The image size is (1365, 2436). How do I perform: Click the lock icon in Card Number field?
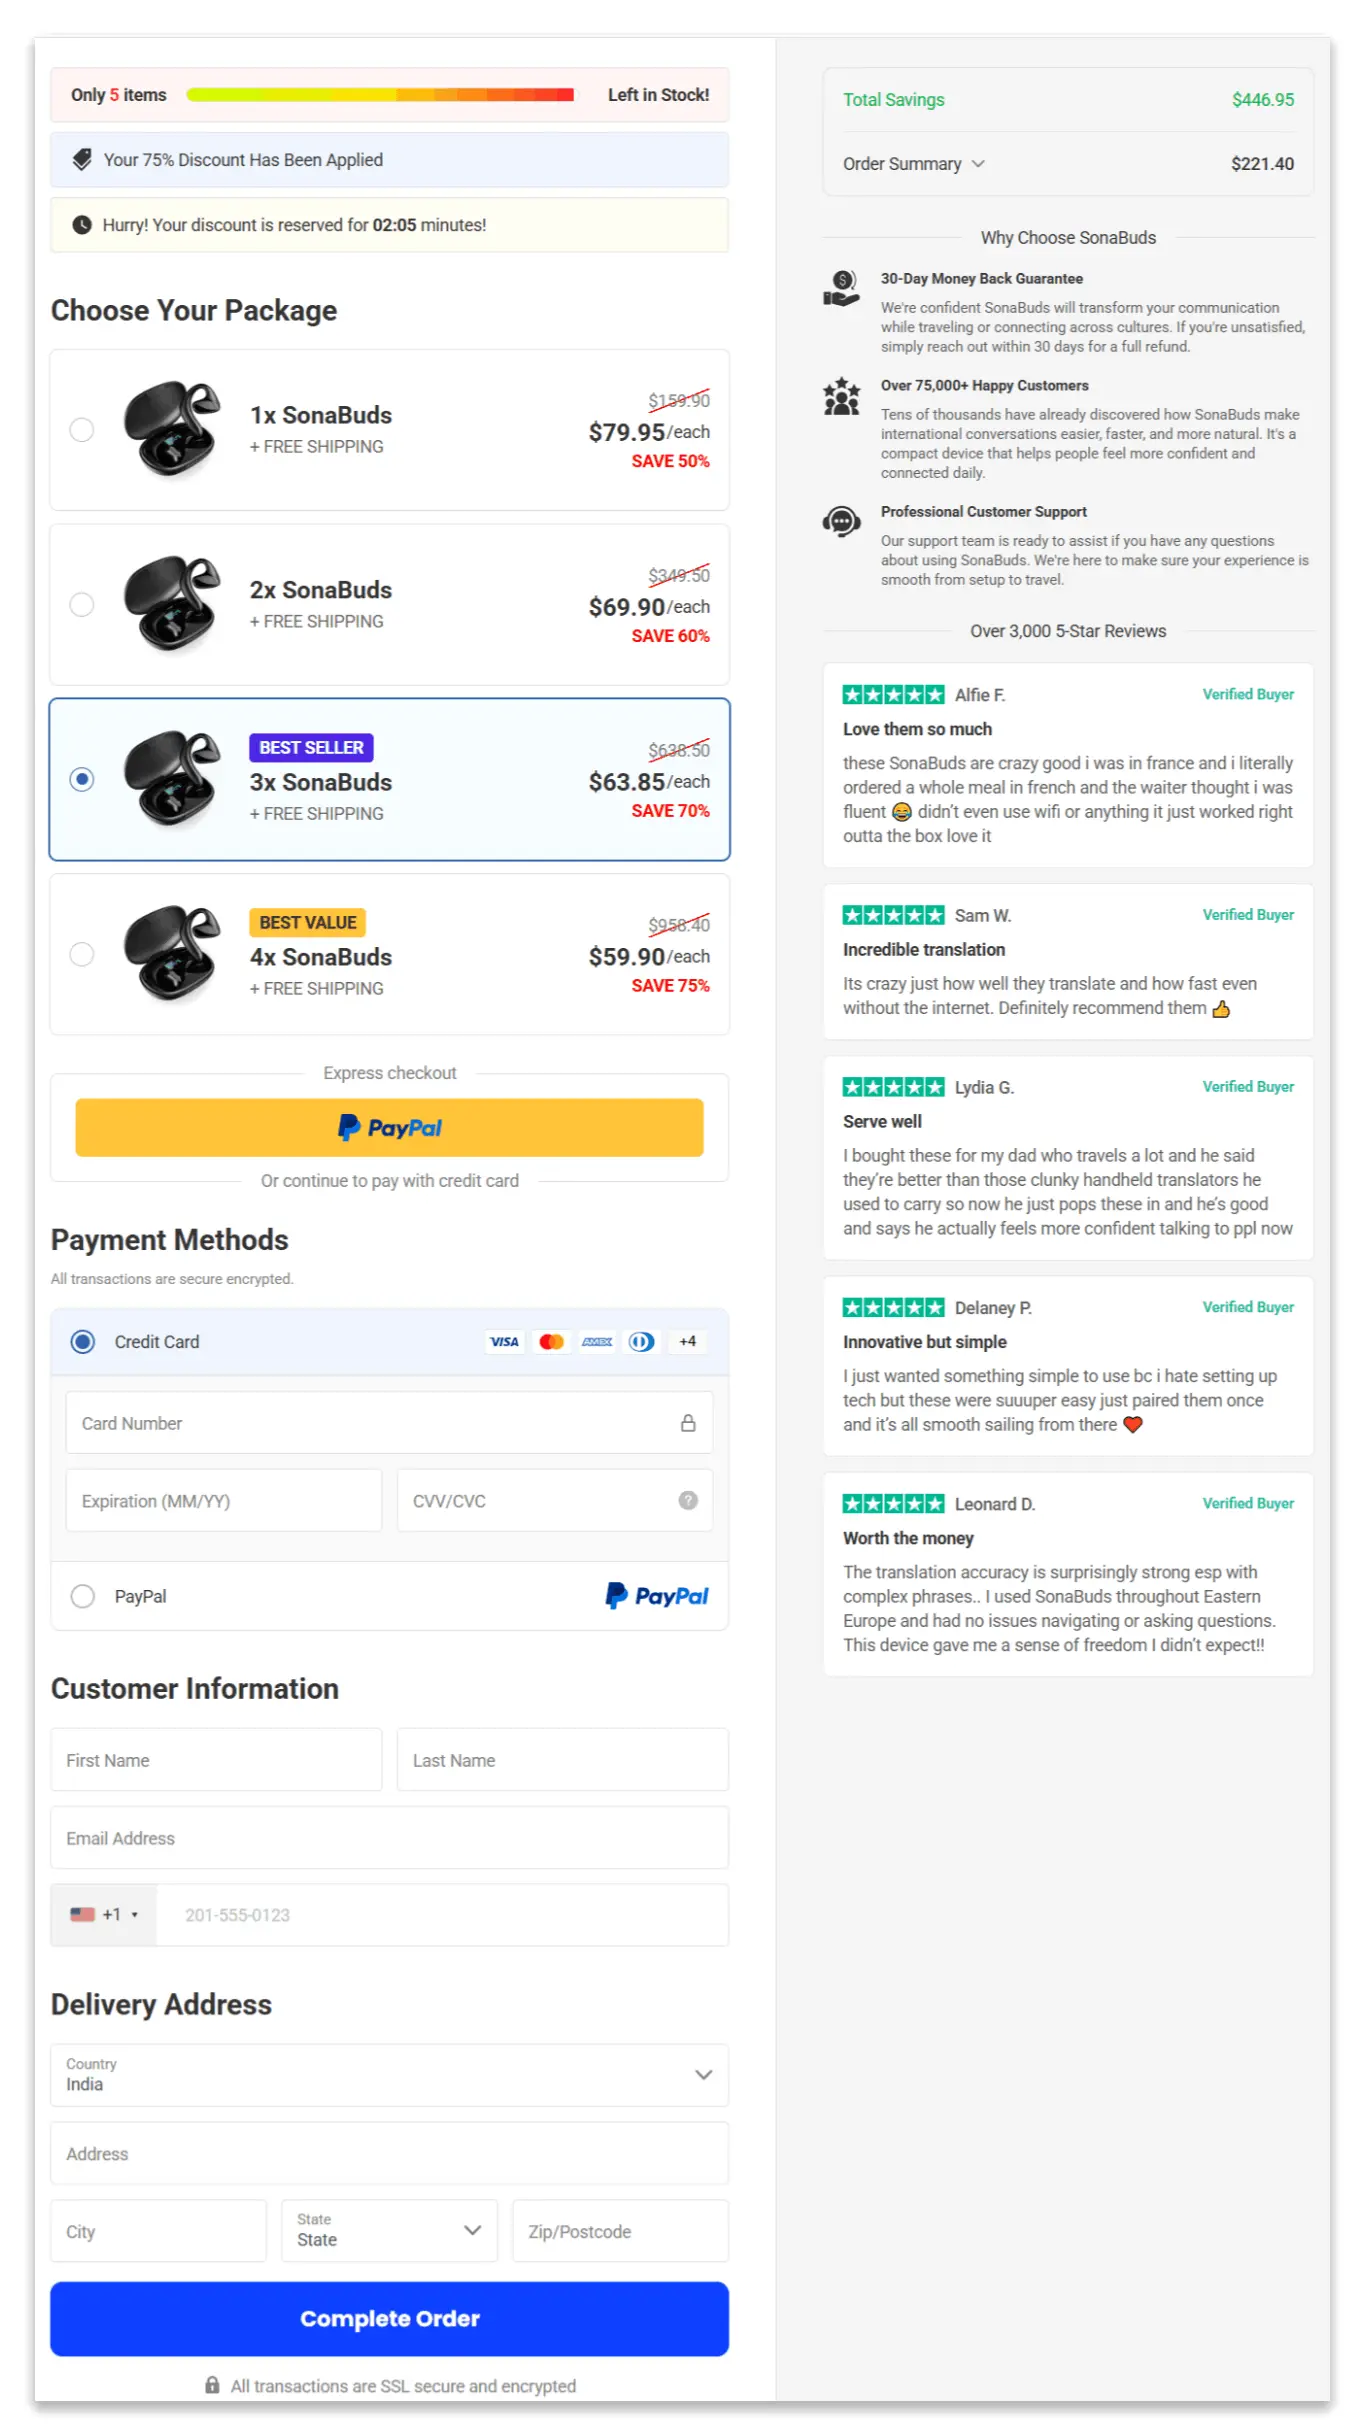[688, 1422]
